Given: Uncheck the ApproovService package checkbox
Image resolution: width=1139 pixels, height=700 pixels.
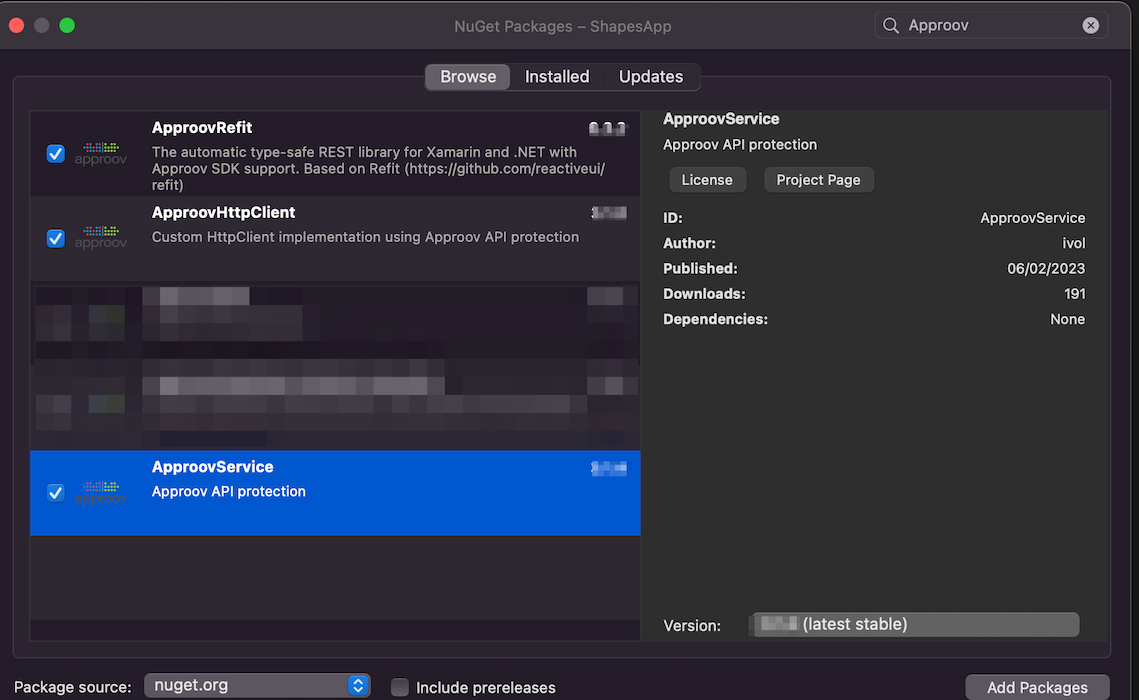Looking at the screenshot, I should (x=55, y=493).
